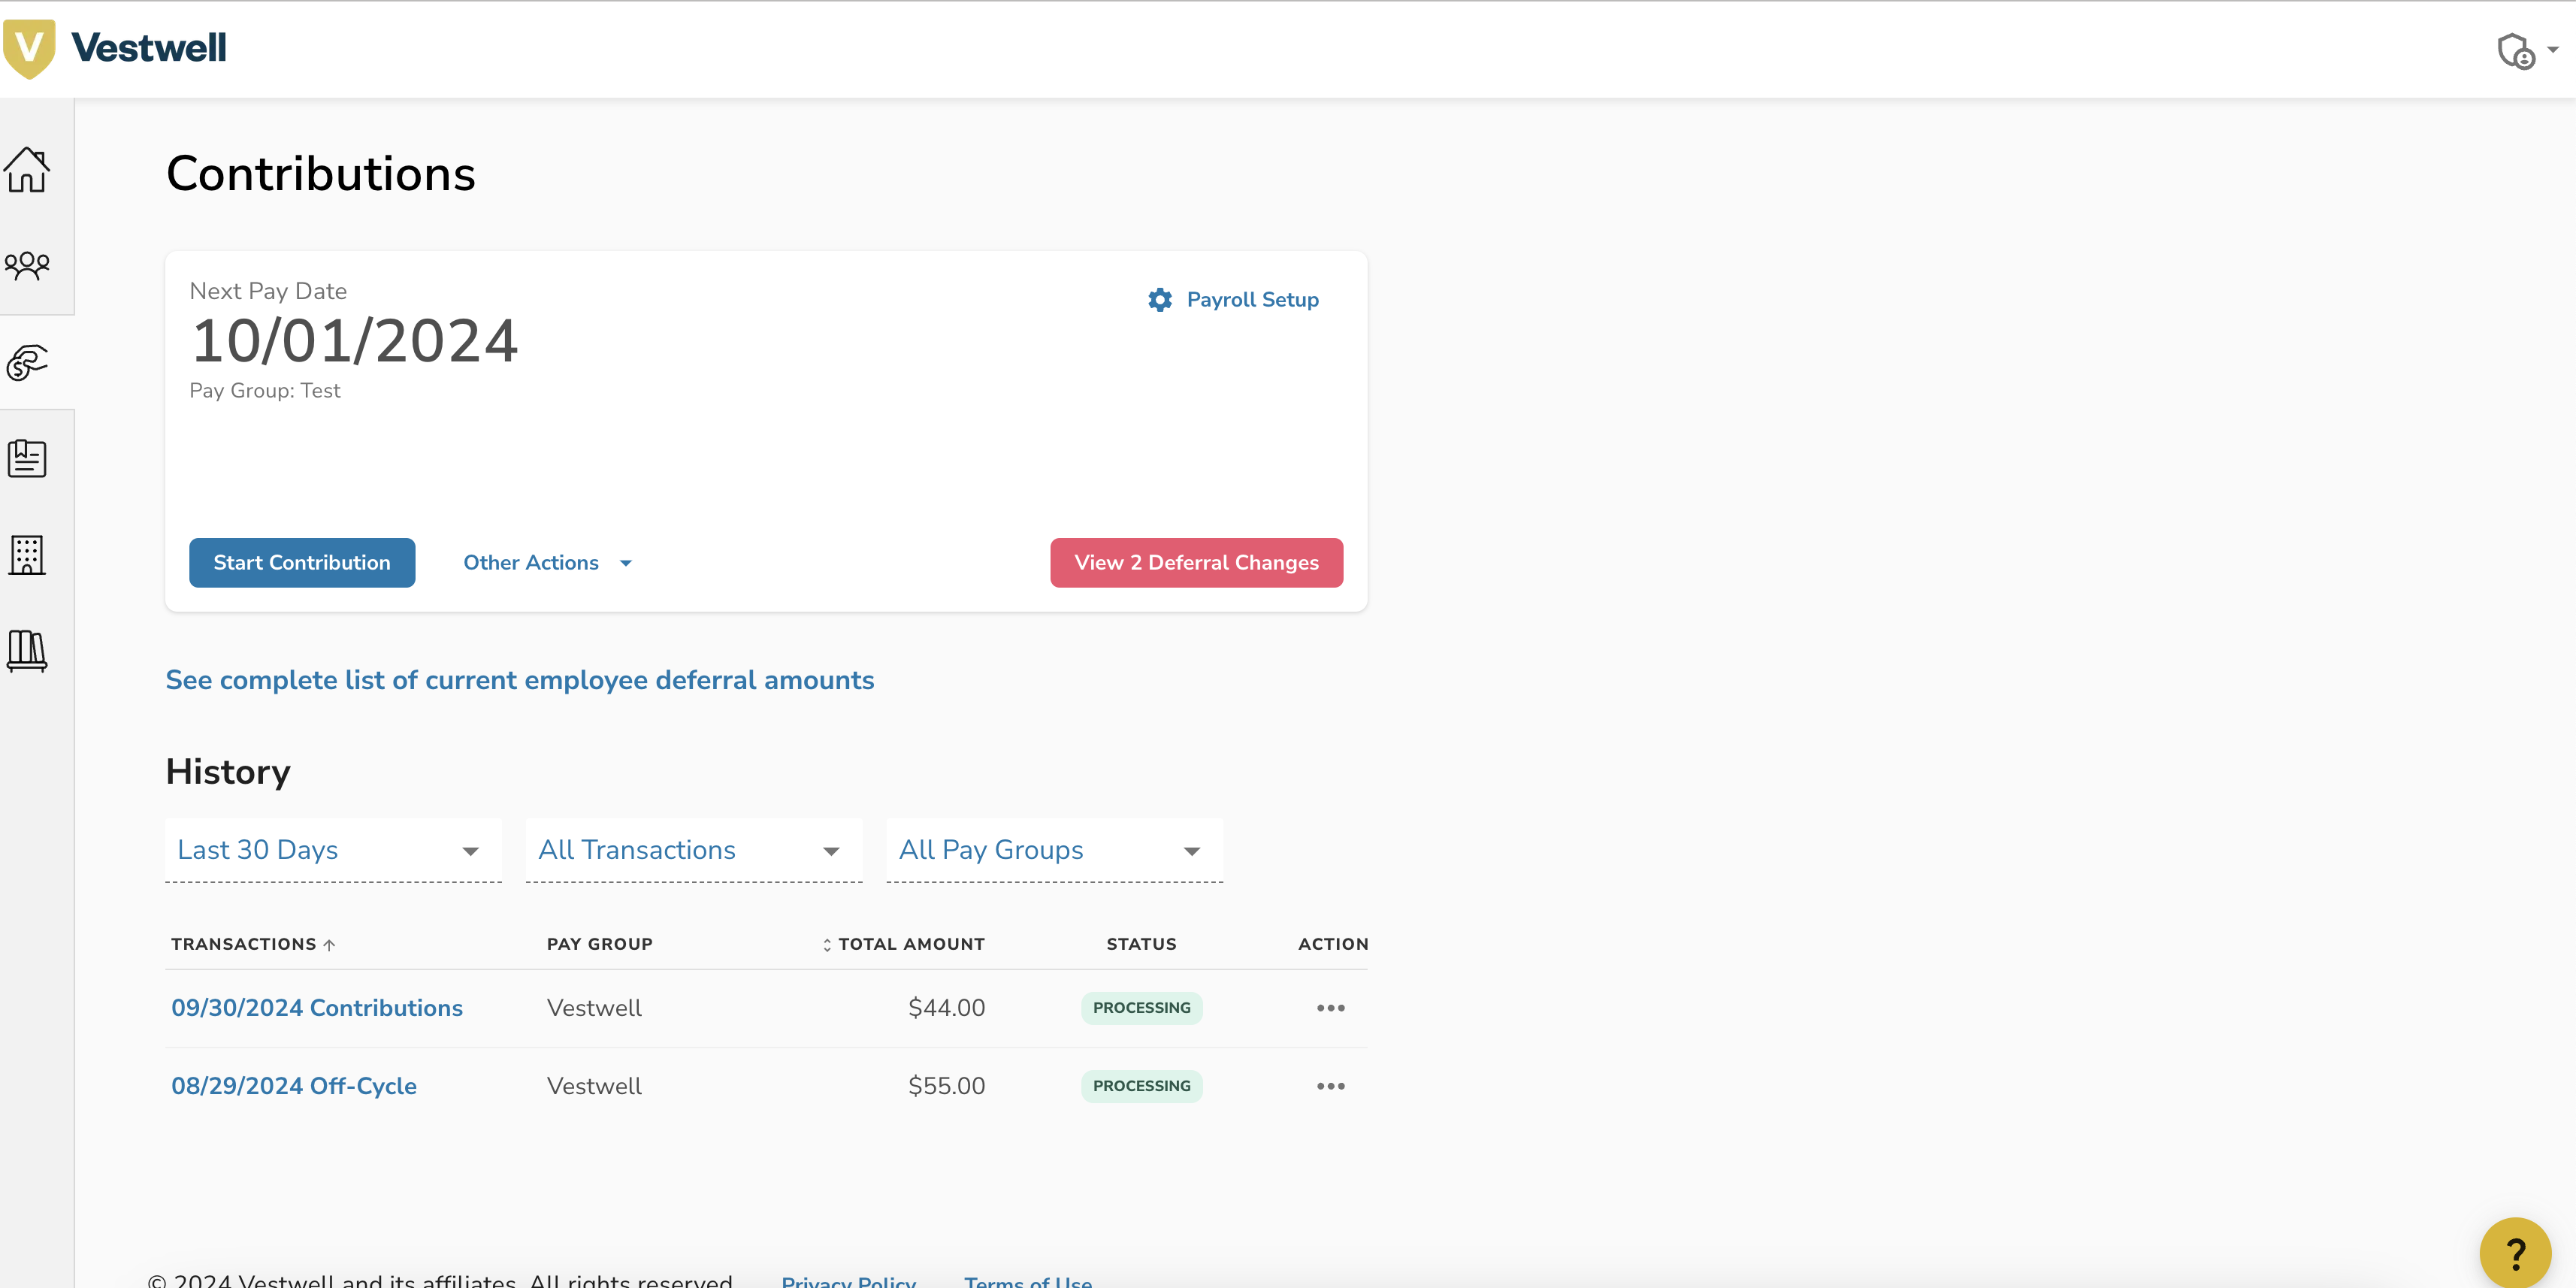
Task: Click the company building sidebar icon
Action: click(27, 554)
